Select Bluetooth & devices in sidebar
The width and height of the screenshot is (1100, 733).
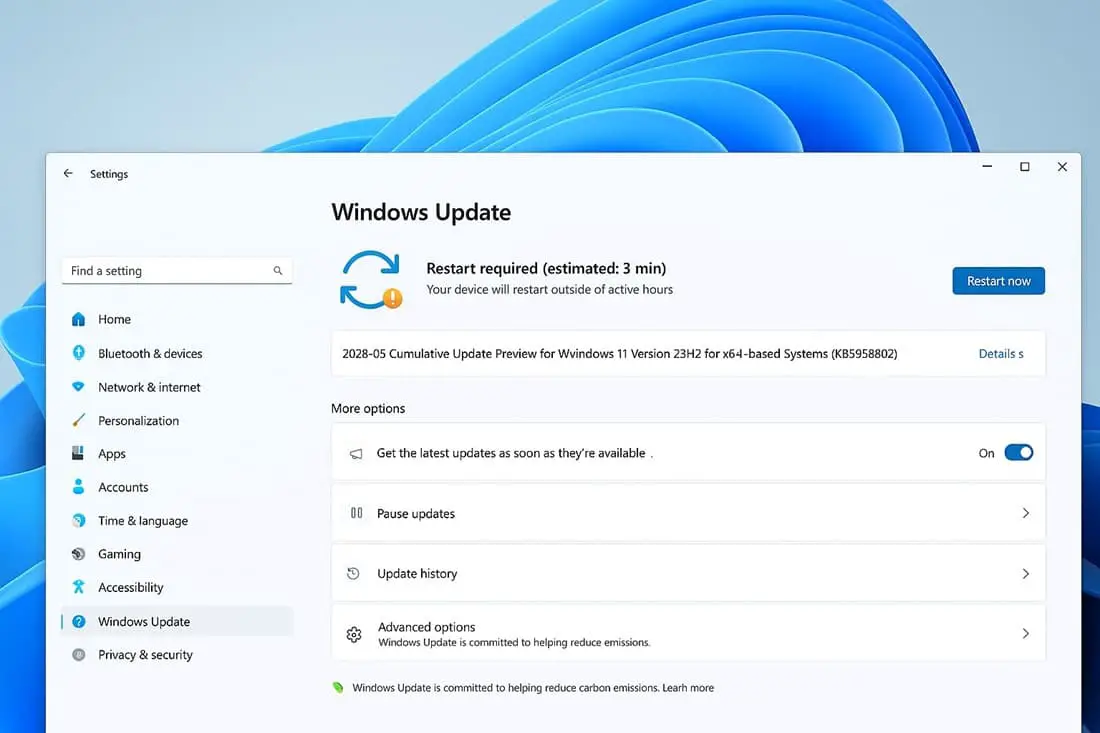click(177, 354)
